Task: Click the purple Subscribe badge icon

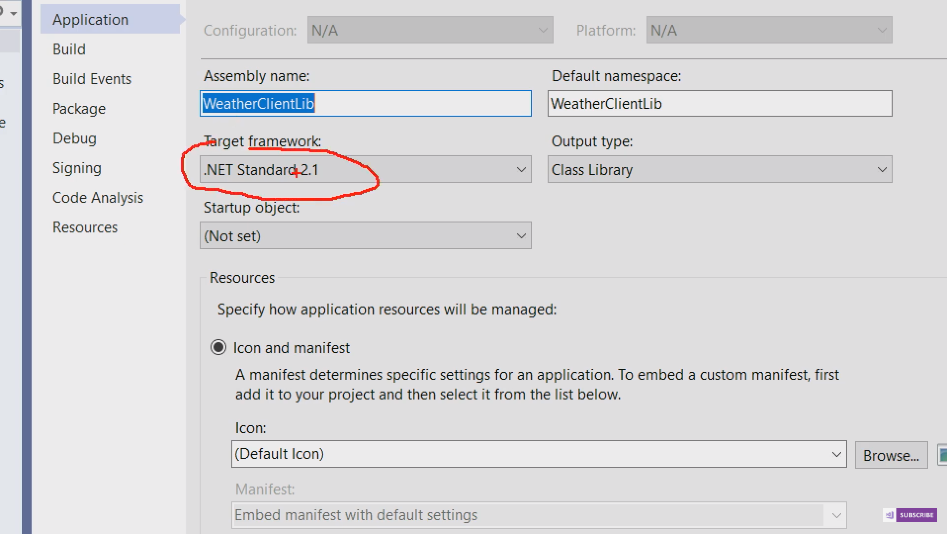Action: tap(910, 515)
